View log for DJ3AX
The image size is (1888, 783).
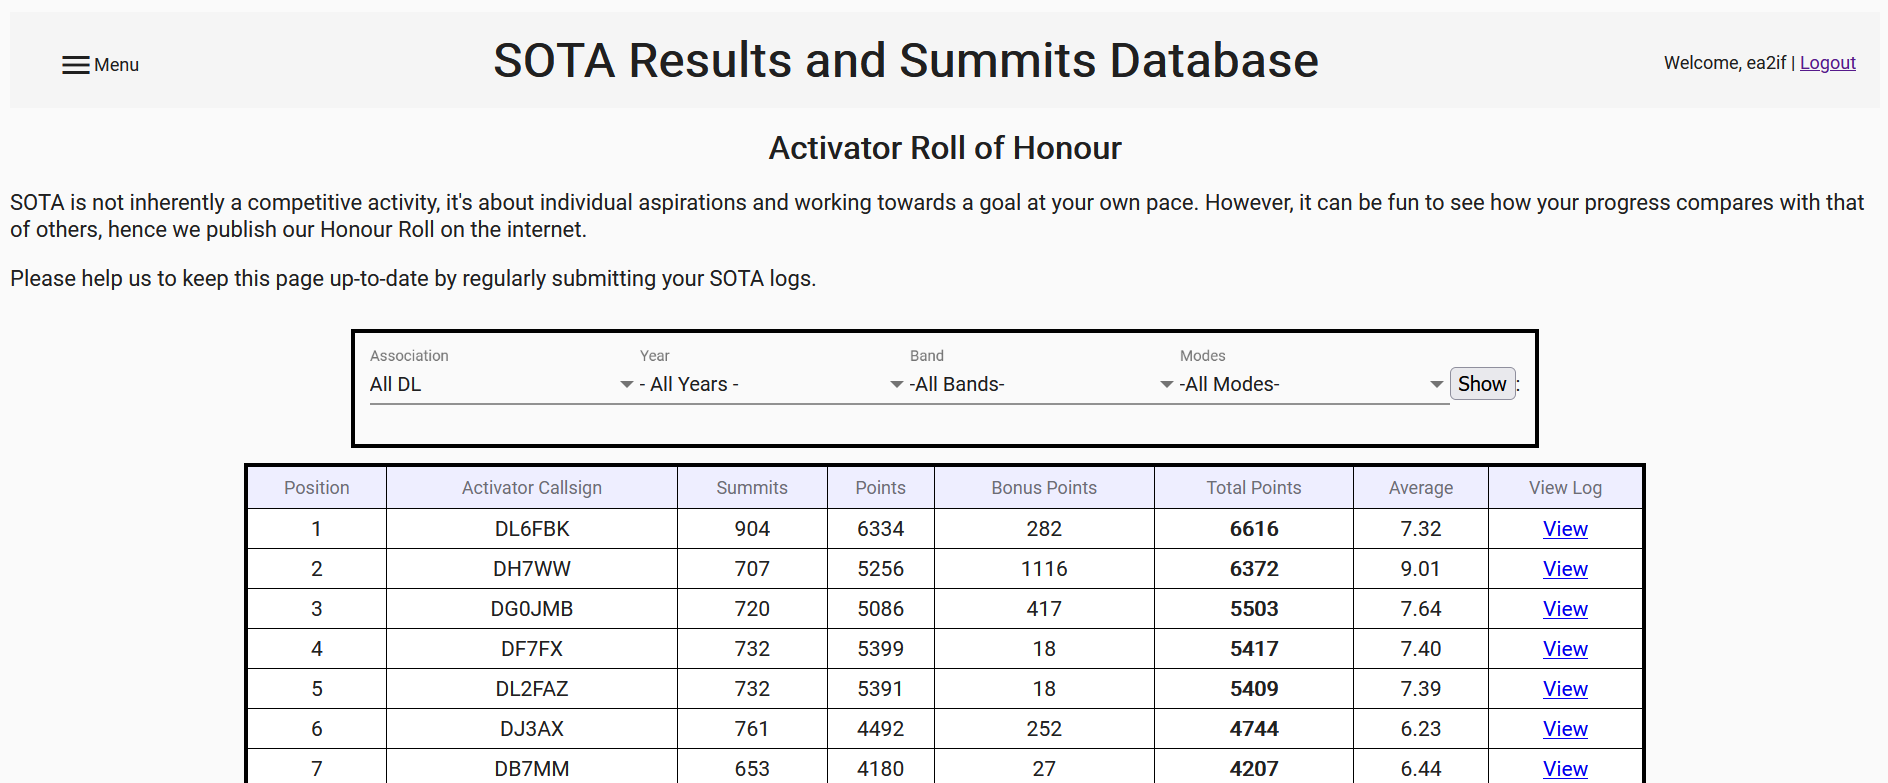(1565, 729)
